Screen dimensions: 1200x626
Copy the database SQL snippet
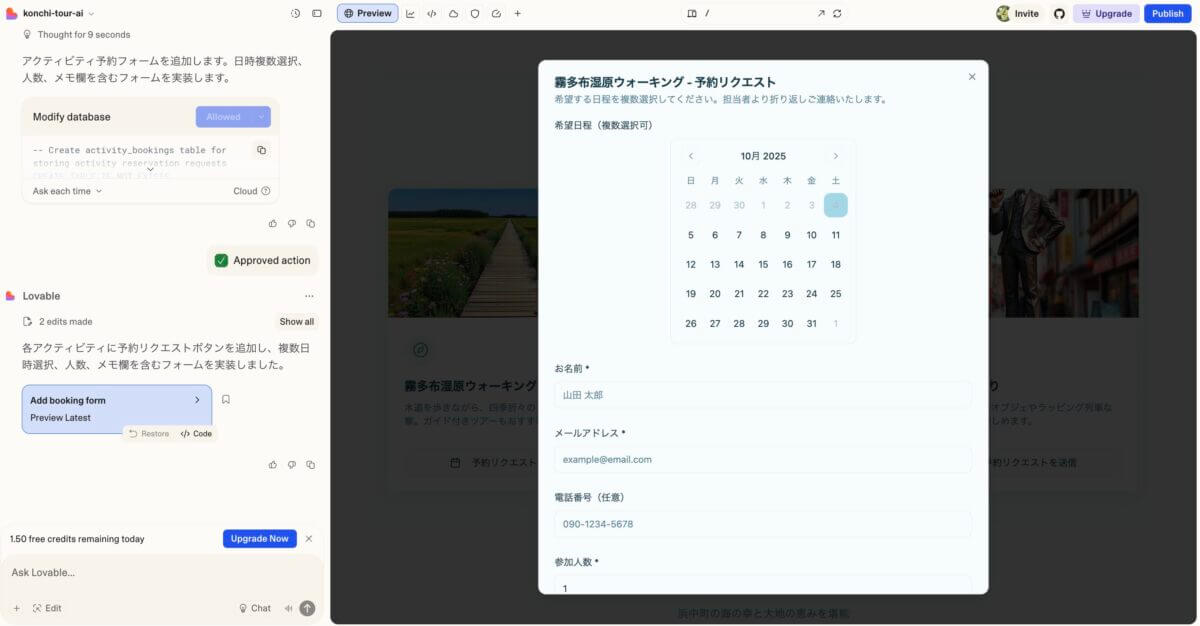(261, 150)
